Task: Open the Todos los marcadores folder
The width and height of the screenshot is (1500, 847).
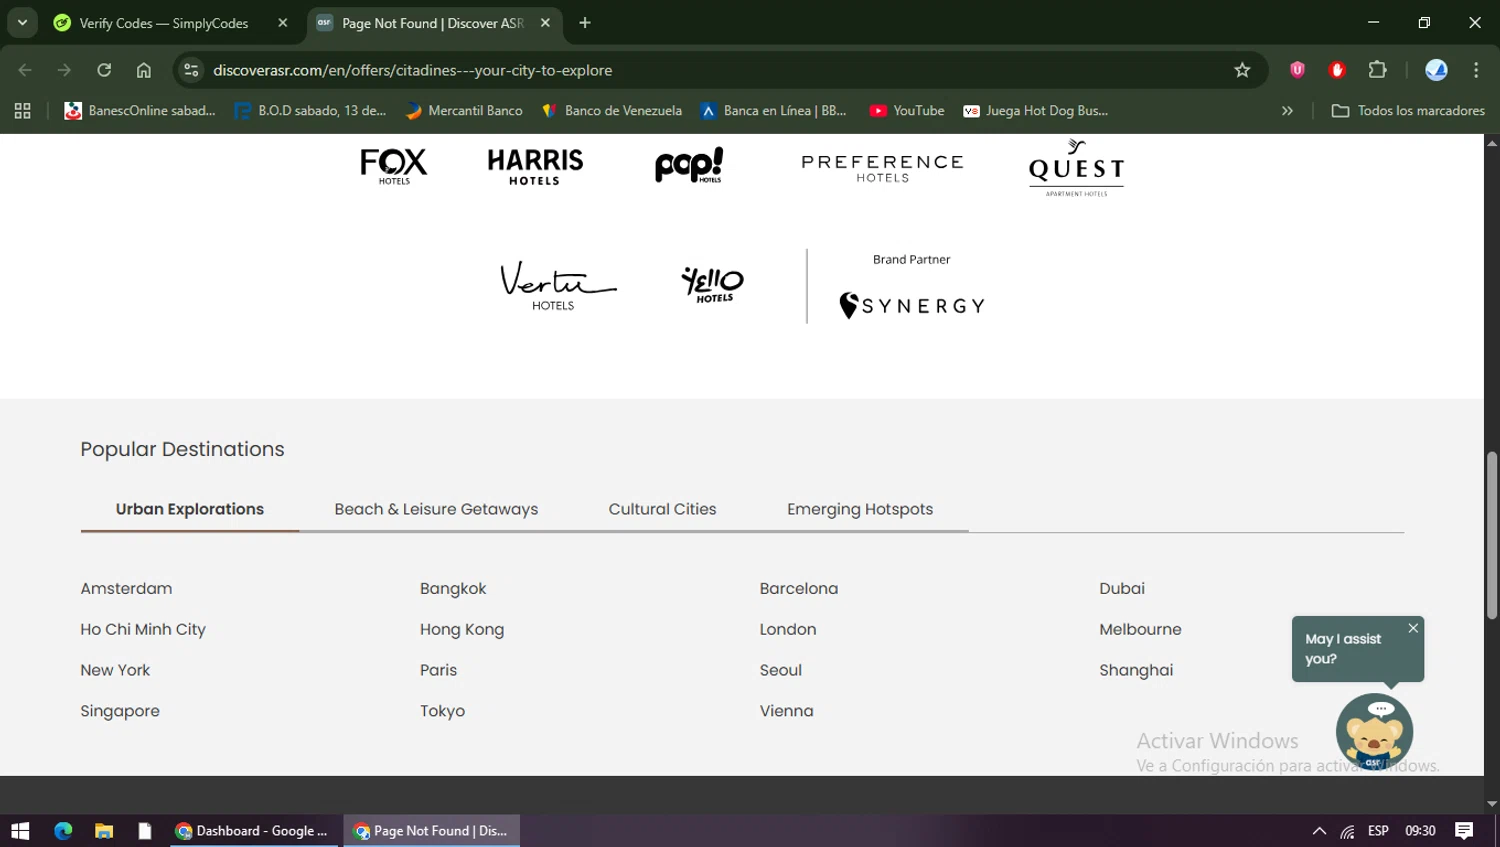Action: (1408, 111)
